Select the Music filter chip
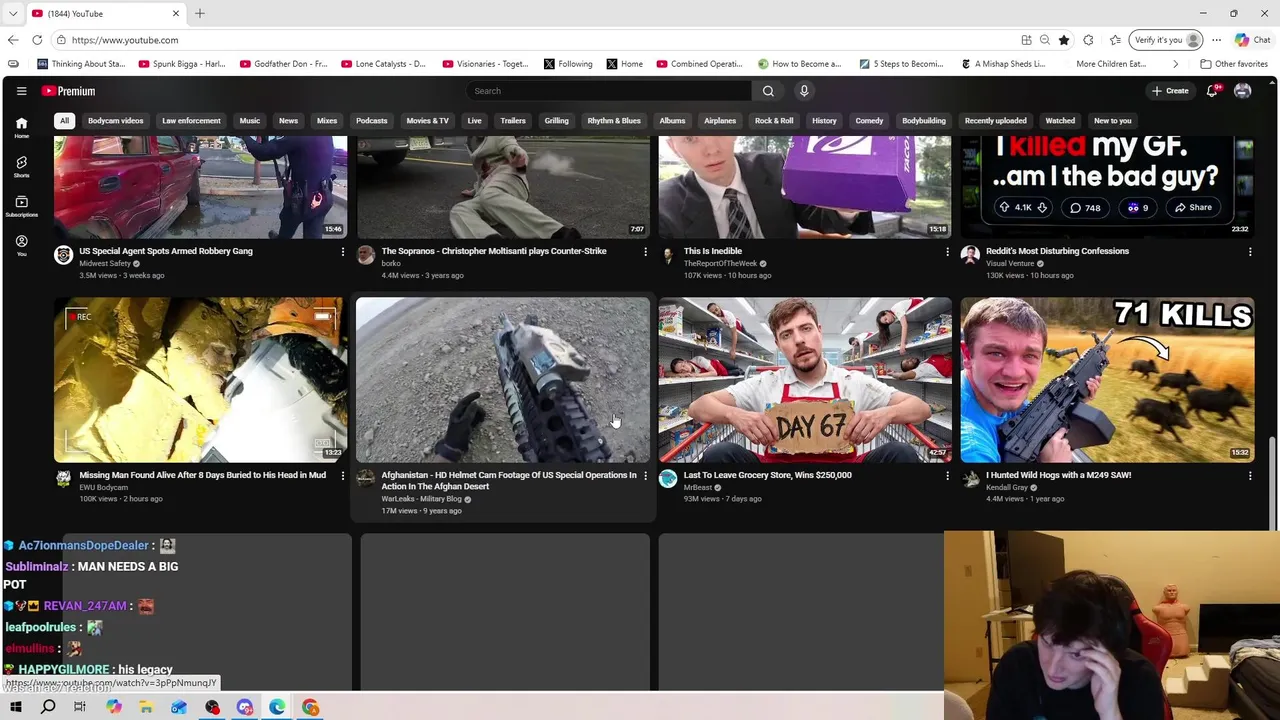Image resolution: width=1280 pixels, height=720 pixels. click(x=249, y=121)
